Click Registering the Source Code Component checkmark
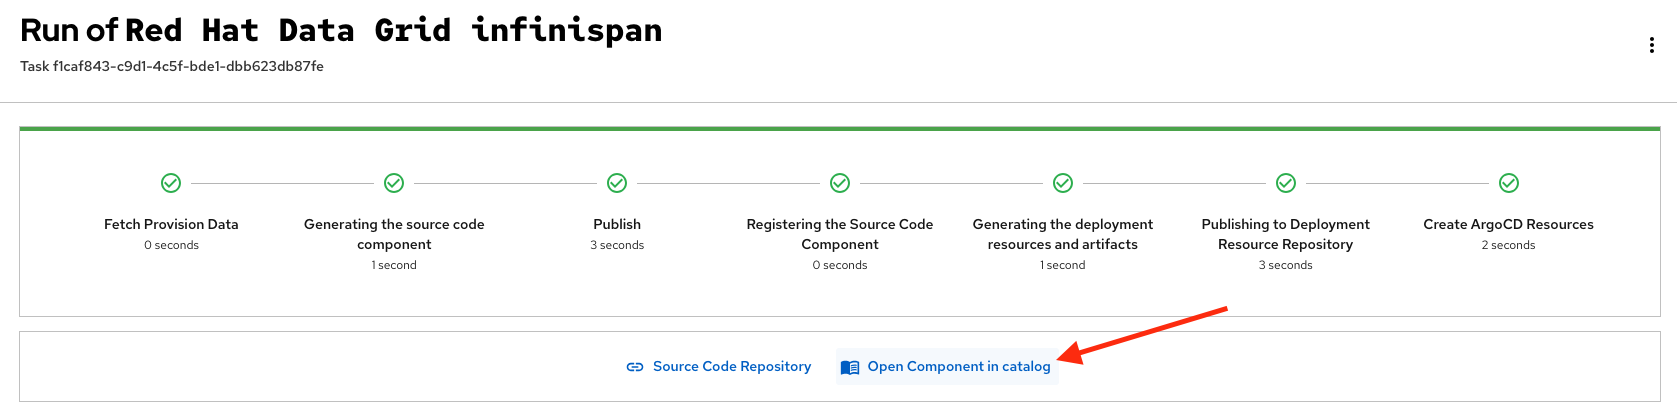Screen dimensions: 1677x416 [840, 183]
